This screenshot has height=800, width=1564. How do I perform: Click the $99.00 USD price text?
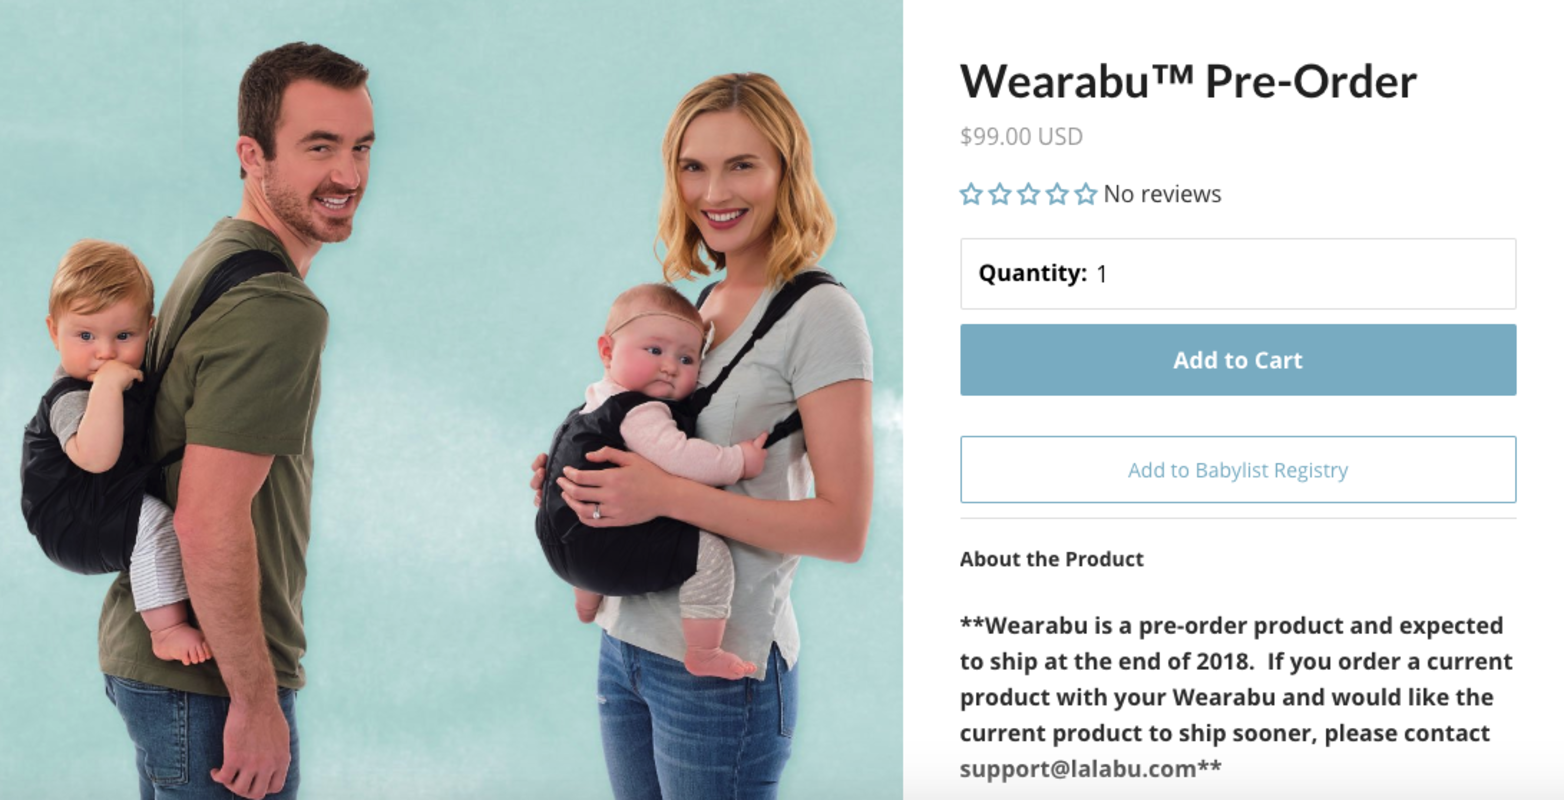click(1021, 136)
